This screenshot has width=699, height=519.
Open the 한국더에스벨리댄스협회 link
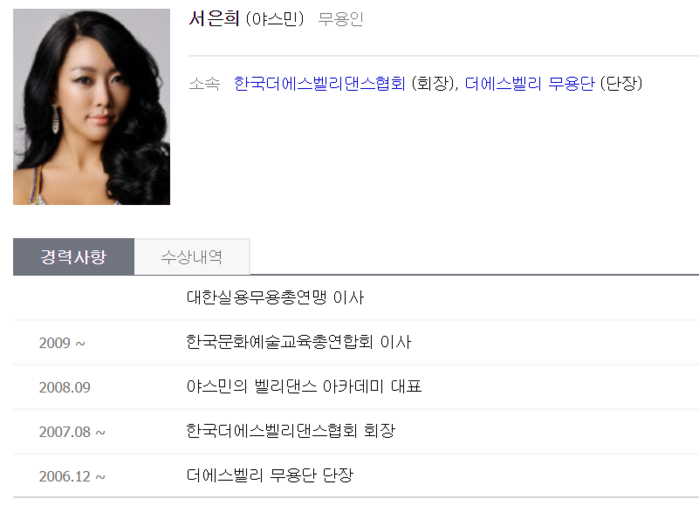point(319,83)
